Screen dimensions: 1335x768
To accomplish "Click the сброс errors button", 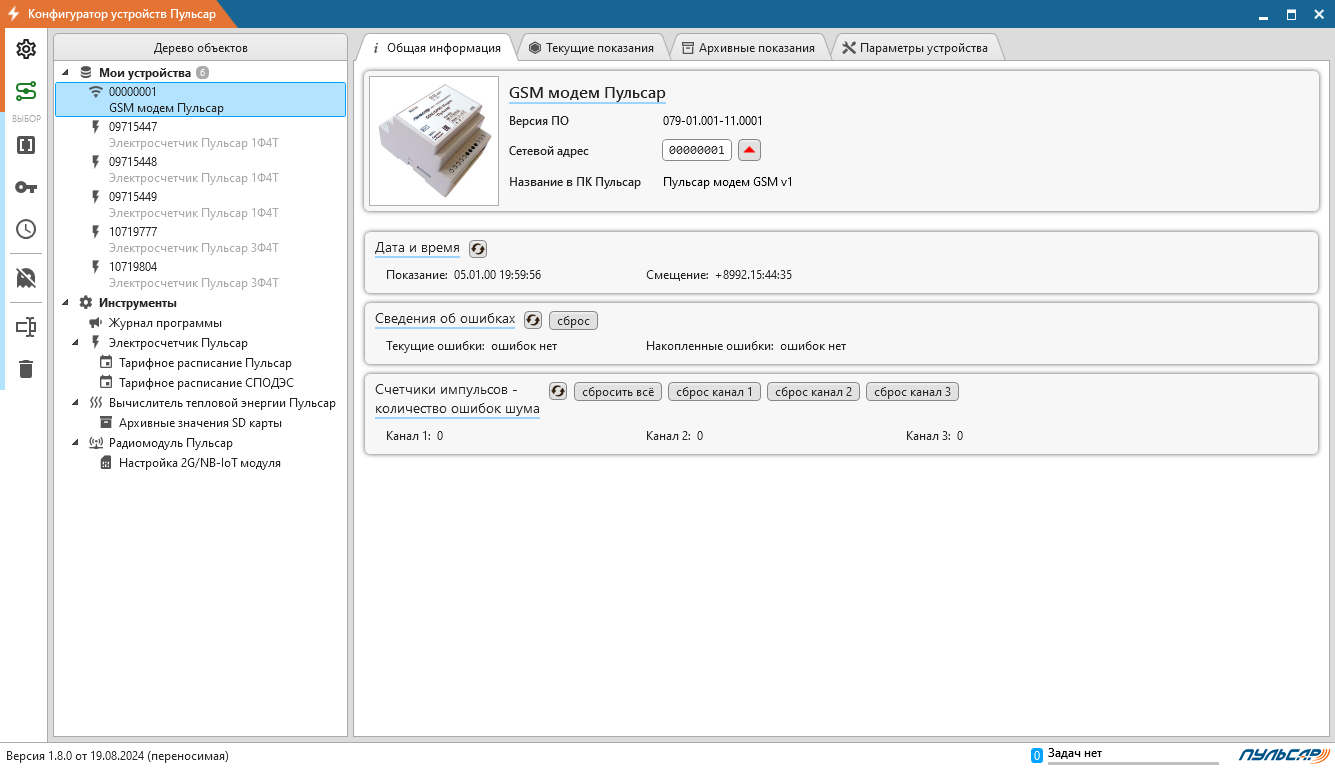I will (x=573, y=320).
